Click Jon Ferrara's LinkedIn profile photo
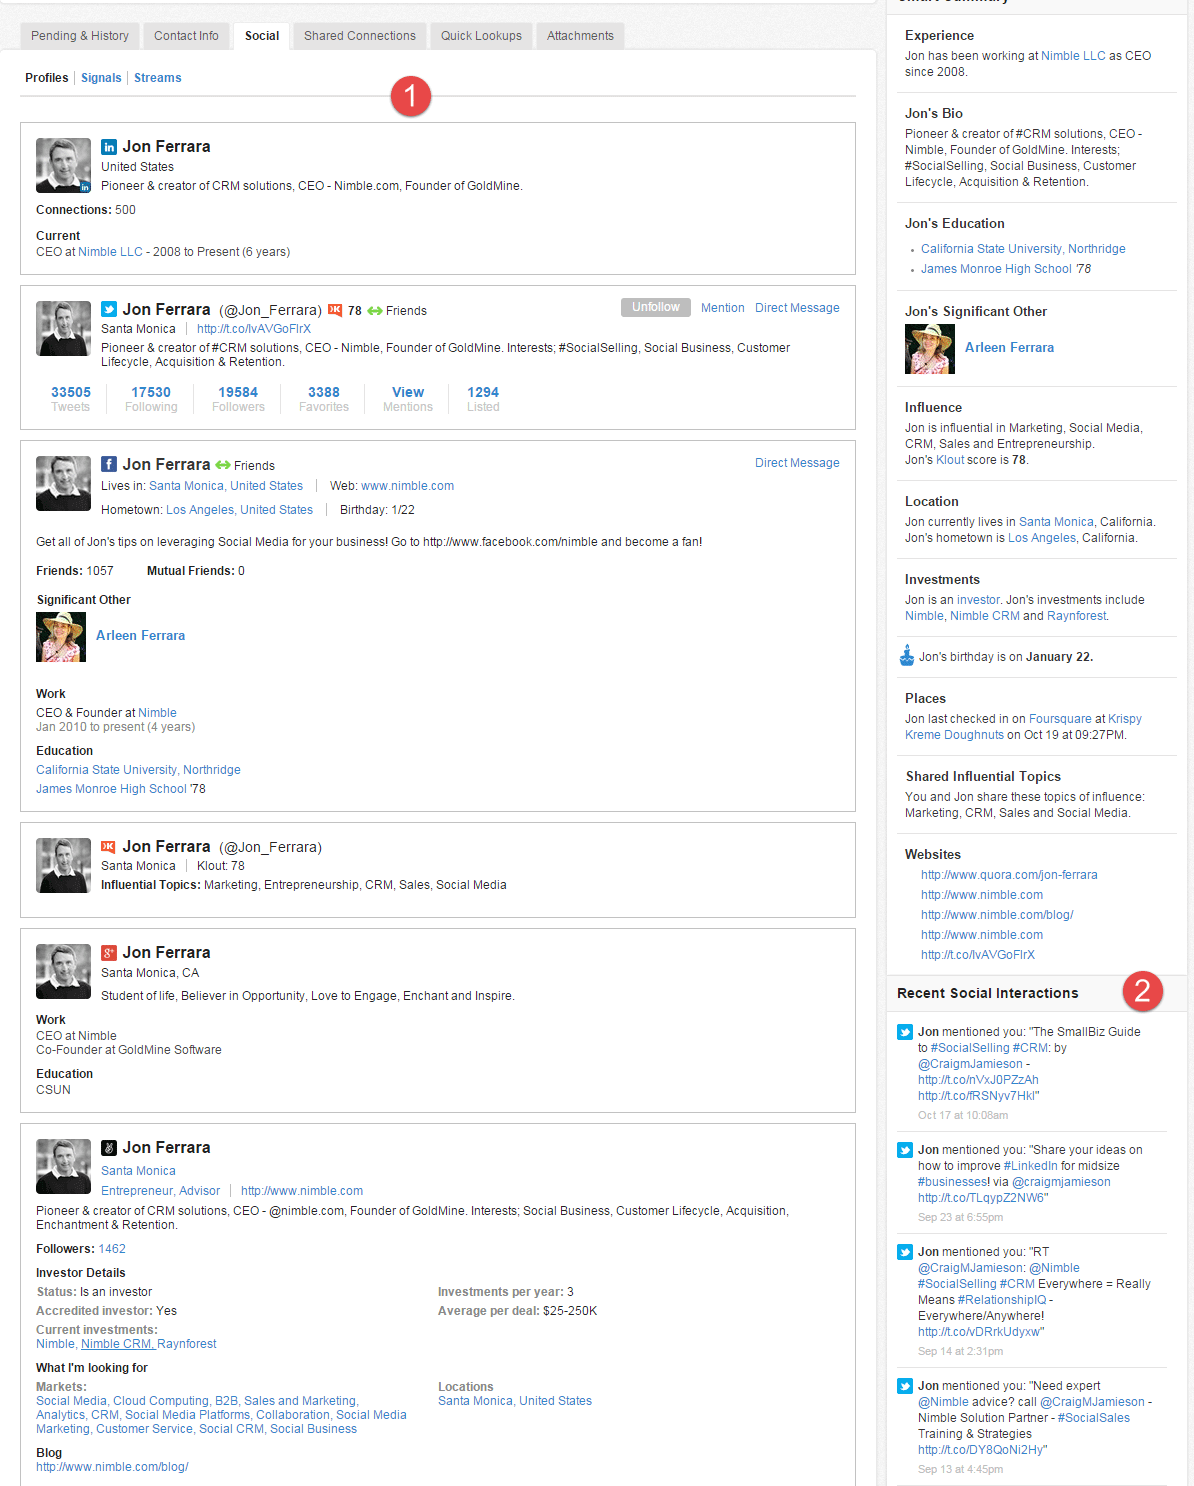 pos(63,165)
